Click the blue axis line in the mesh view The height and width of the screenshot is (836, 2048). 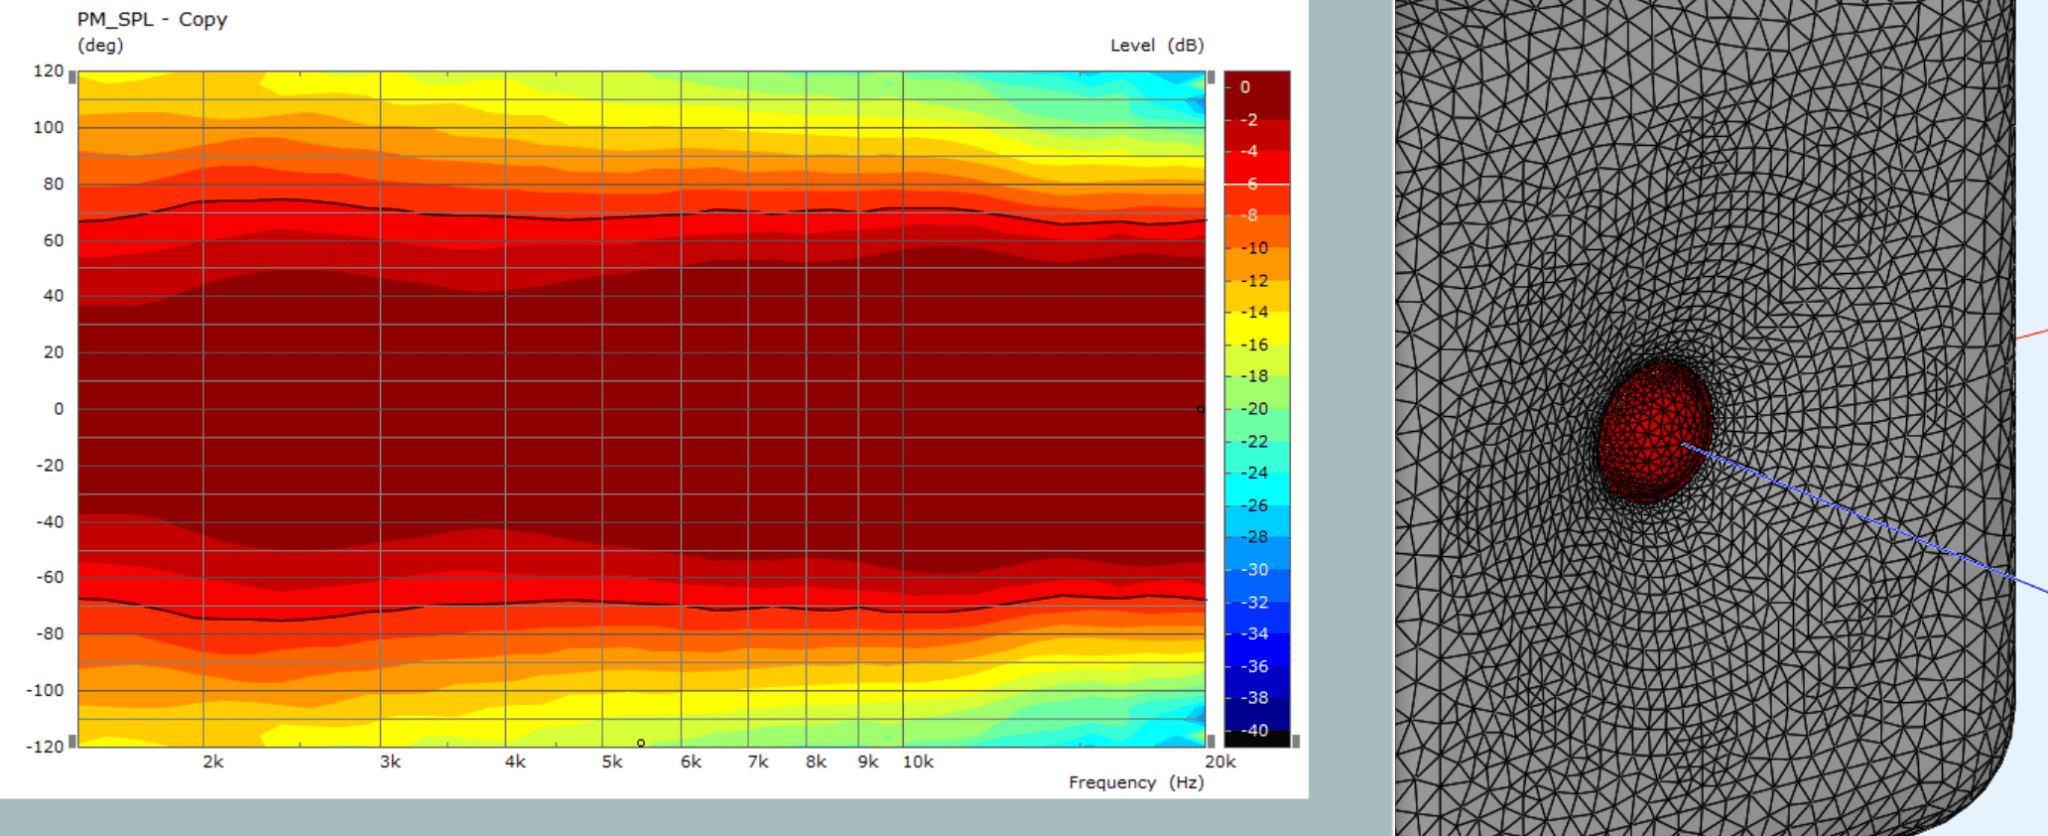pyautogui.click(x=1866, y=520)
